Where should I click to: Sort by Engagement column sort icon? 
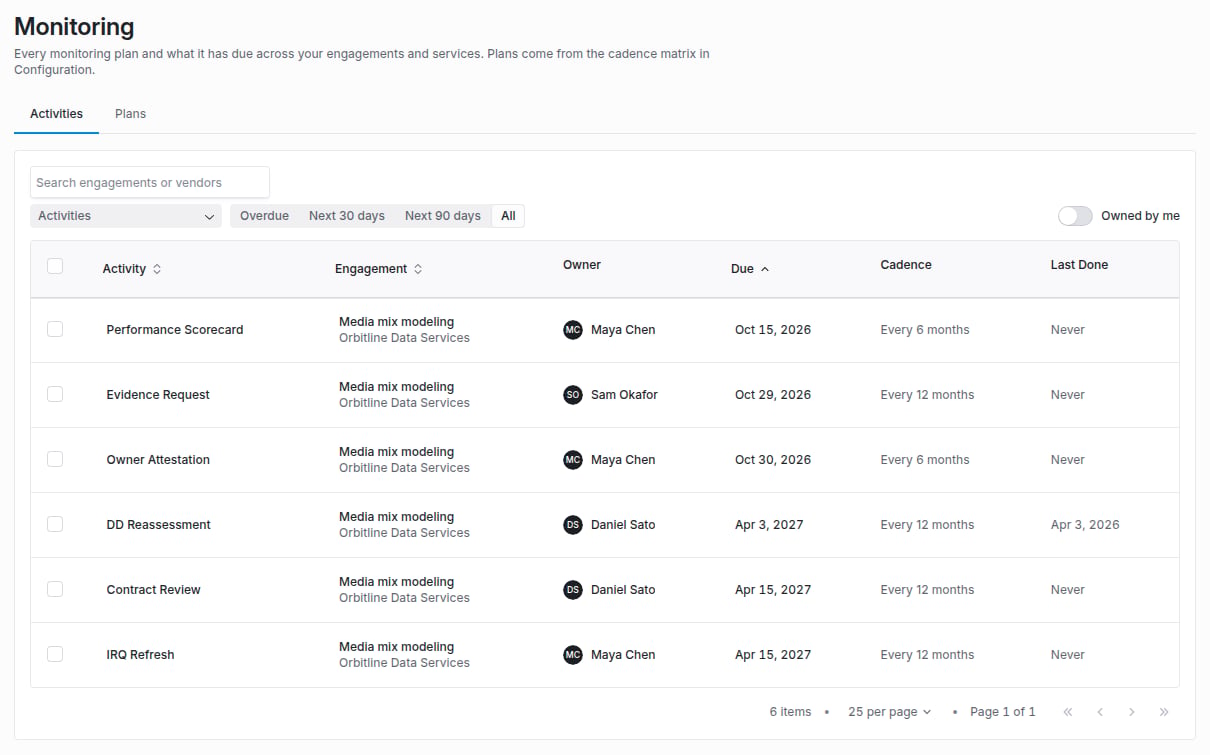418,269
